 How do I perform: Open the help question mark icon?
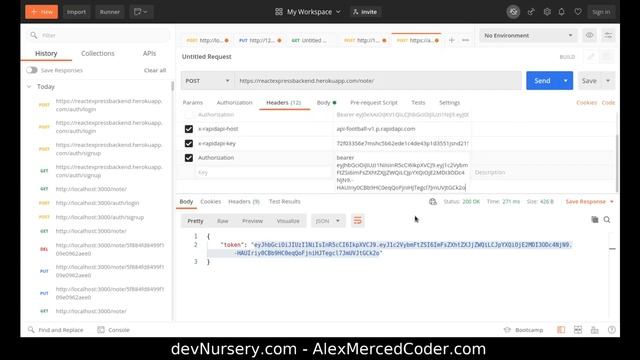click(611, 330)
